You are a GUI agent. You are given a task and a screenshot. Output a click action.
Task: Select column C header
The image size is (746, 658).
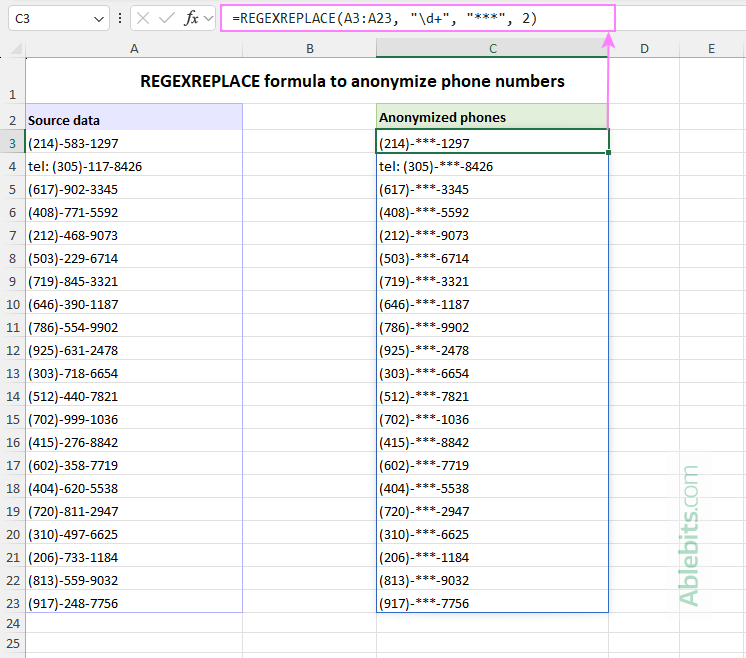[x=492, y=49]
